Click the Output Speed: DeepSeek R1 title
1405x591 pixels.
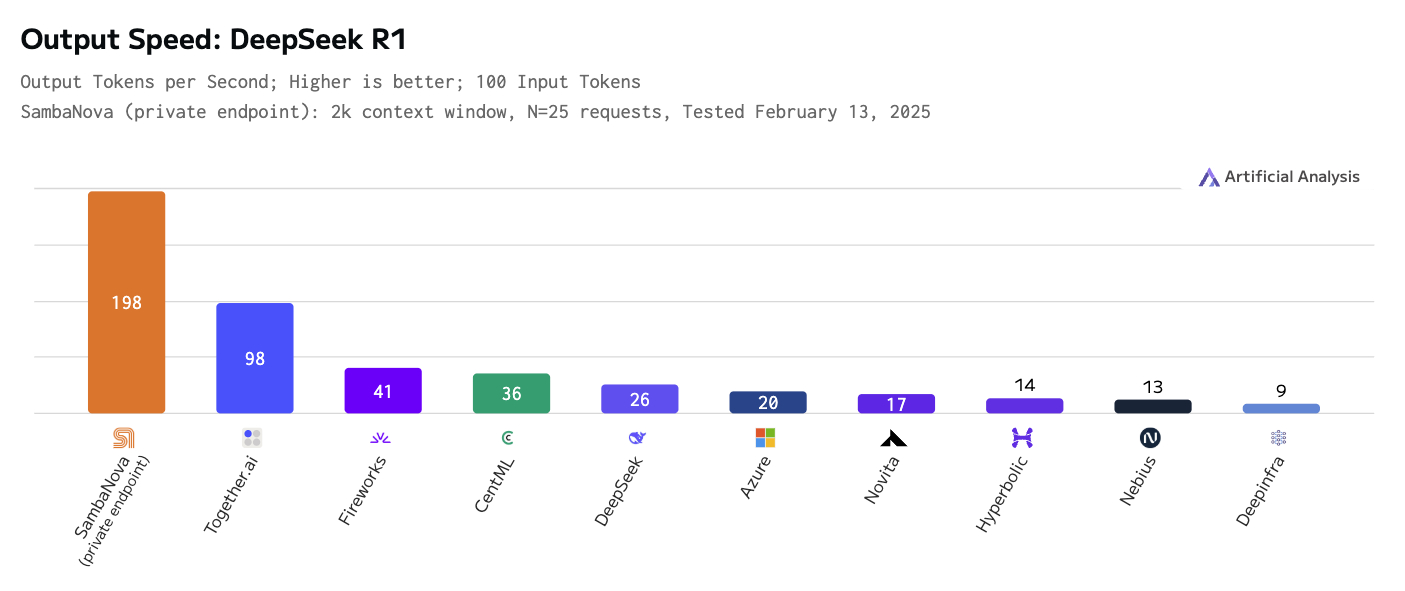(213, 40)
